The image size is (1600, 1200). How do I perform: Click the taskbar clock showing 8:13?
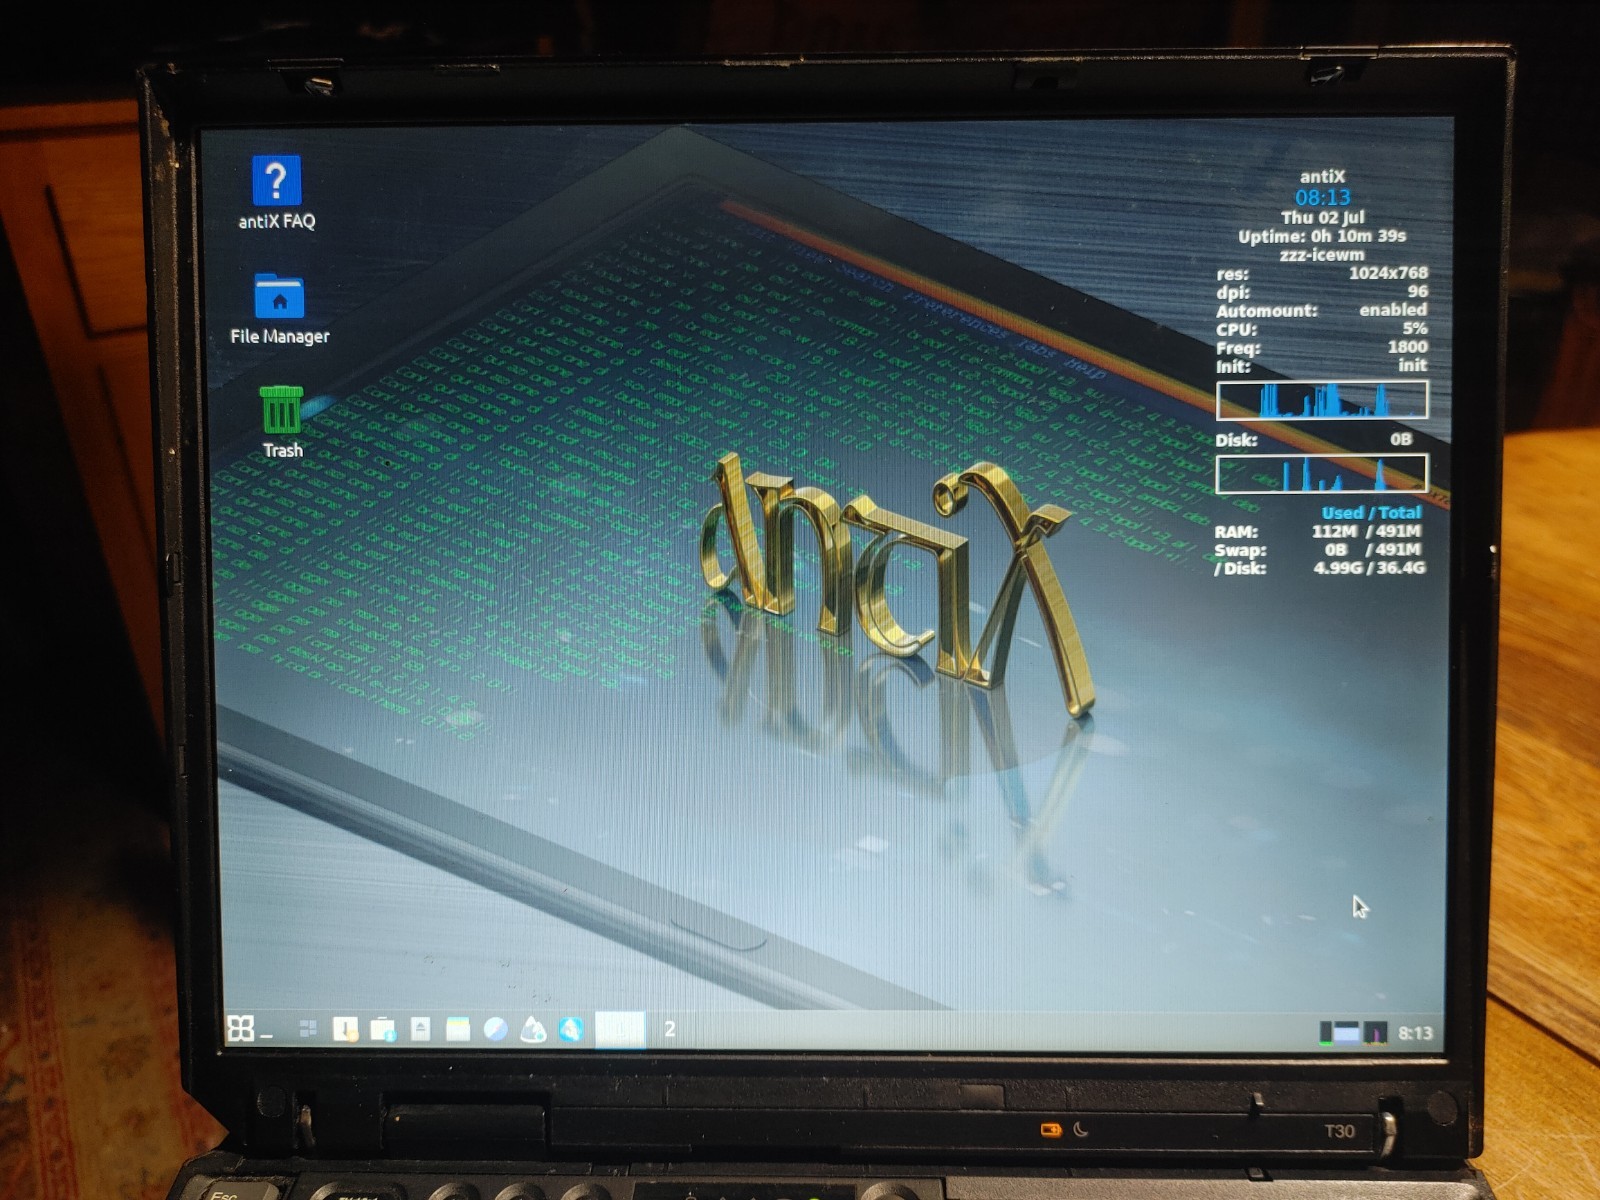pos(1414,1033)
